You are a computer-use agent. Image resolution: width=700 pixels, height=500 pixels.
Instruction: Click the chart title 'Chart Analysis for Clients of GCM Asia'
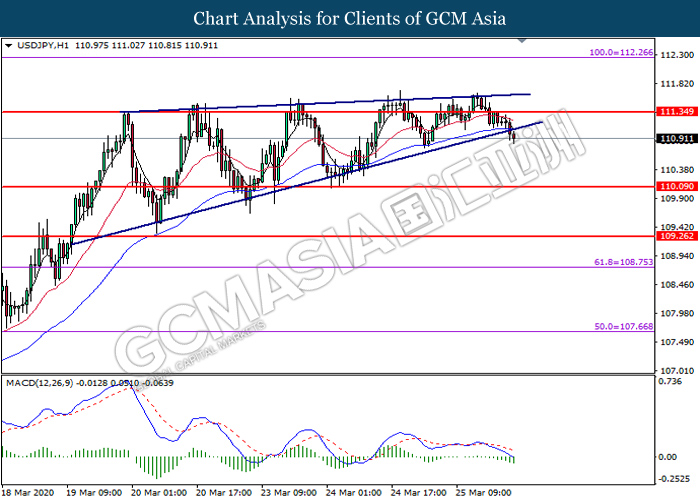(x=349, y=18)
